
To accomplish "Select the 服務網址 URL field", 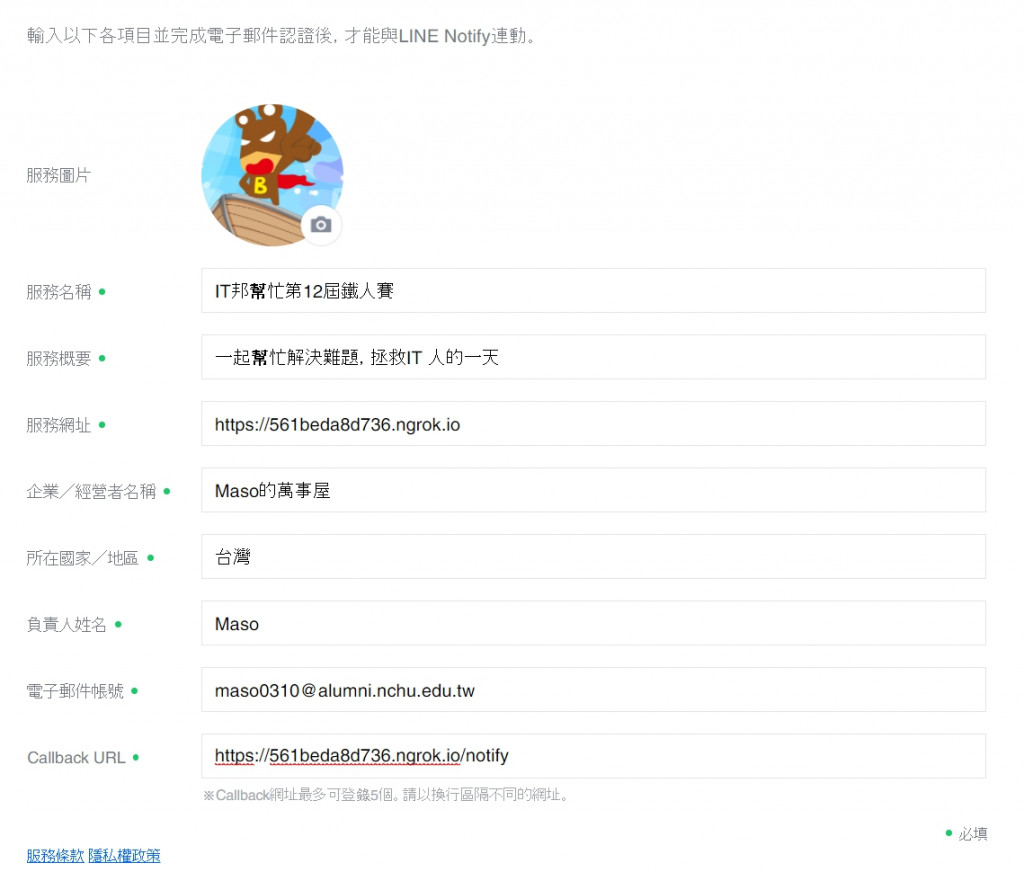I will [593, 424].
